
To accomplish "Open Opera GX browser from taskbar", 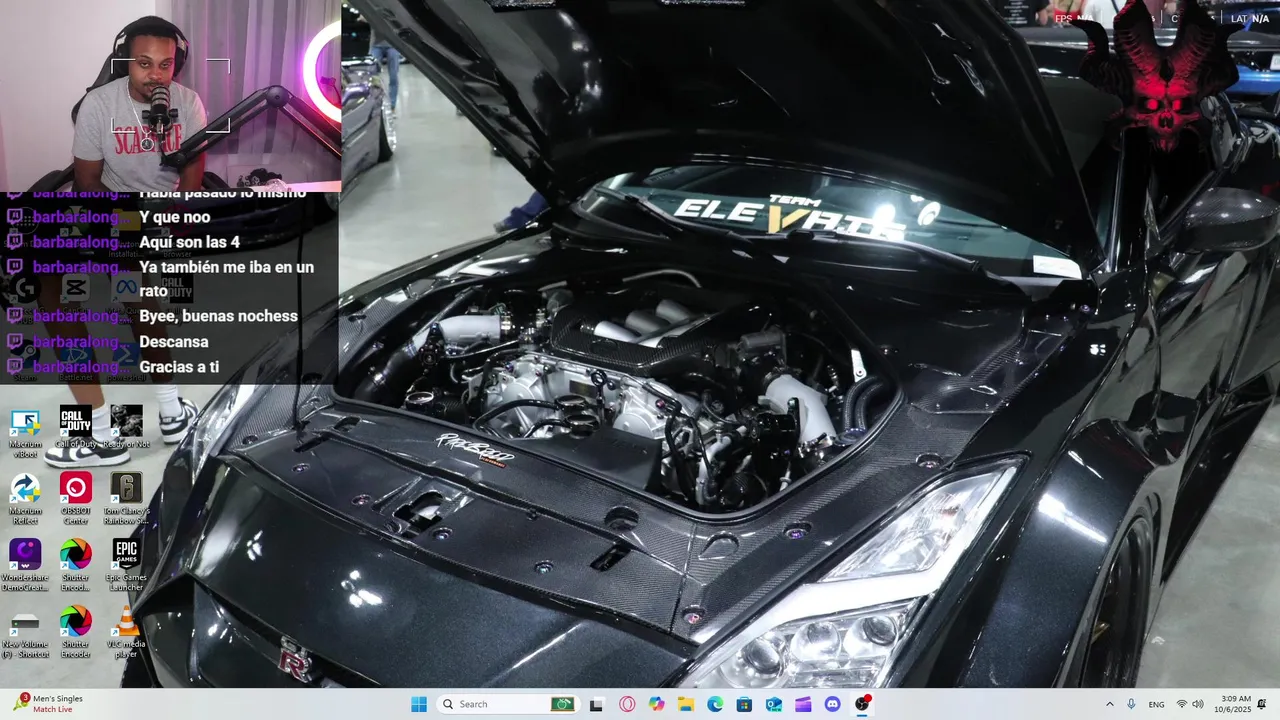I will click(x=627, y=704).
